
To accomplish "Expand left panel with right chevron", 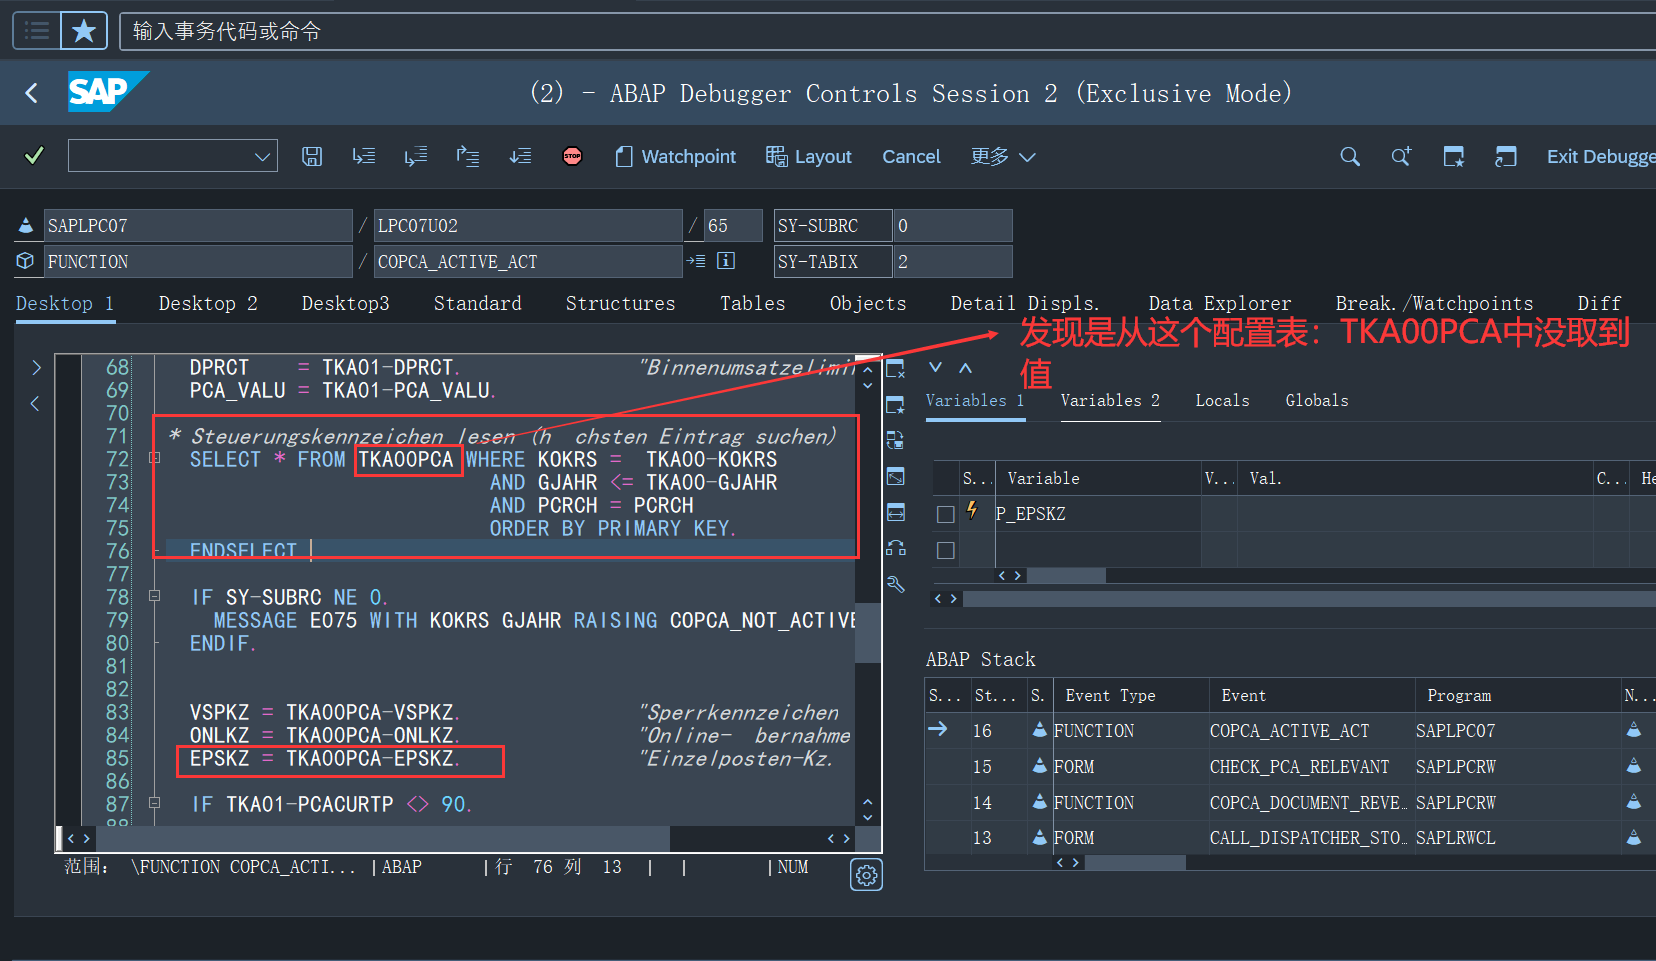I will 35,367.
